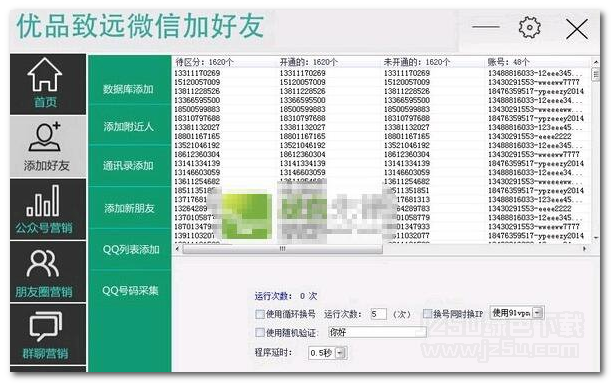Minimize the window with dash icon
611x383 pixels.
coord(486,27)
